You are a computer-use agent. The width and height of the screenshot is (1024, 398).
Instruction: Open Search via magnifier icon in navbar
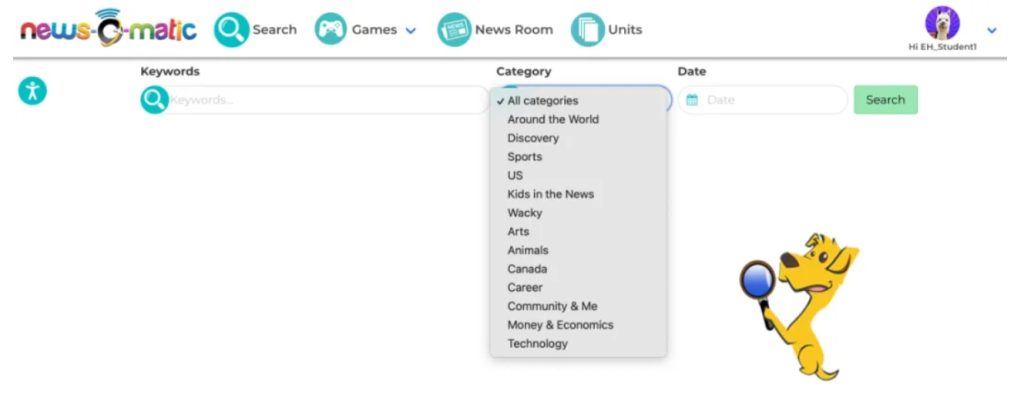pyautogui.click(x=231, y=29)
